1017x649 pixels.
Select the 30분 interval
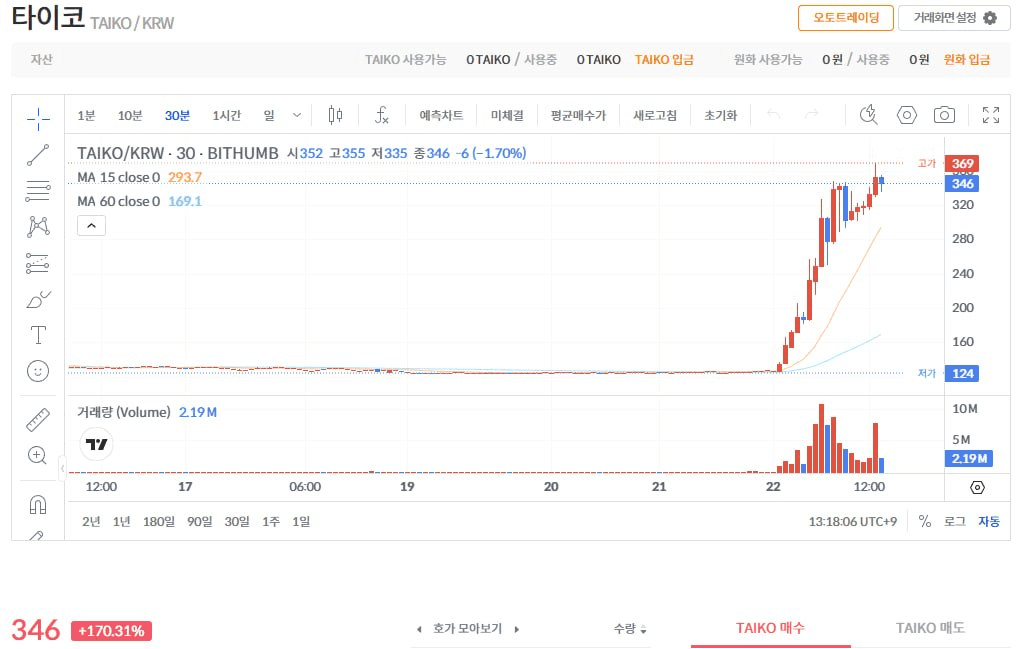click(x=177, y=115)
